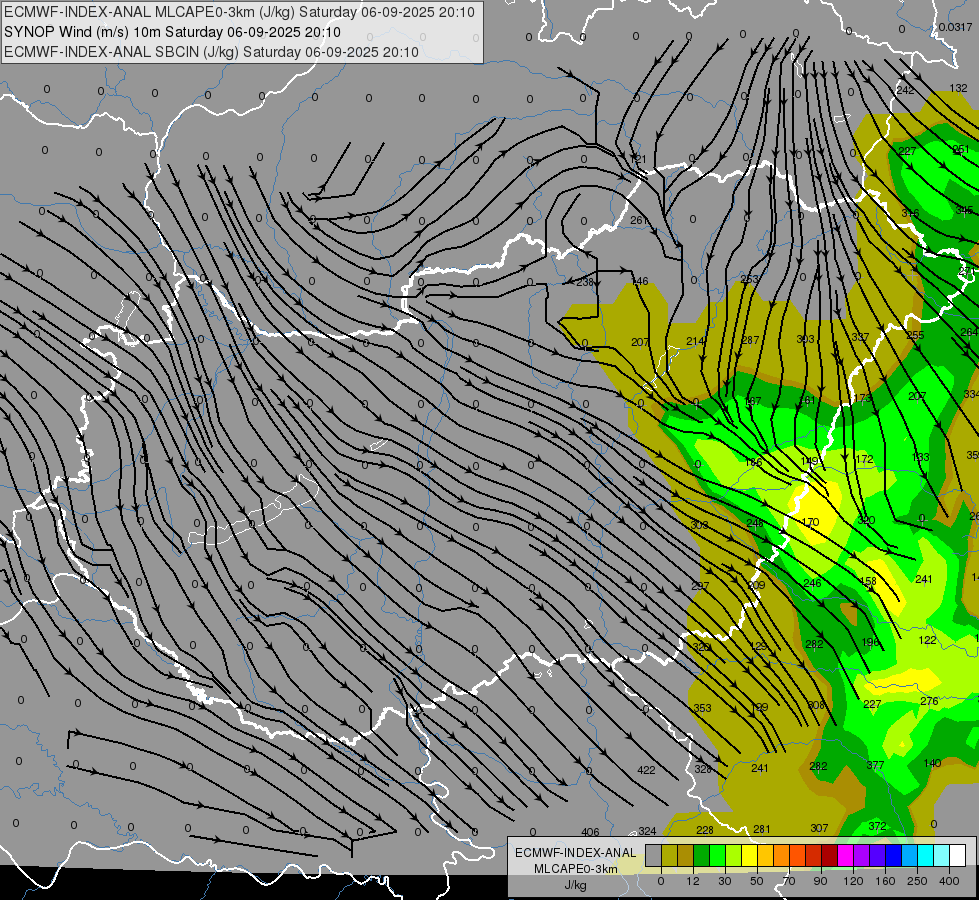
Task: Click the map value 406
Action: (590, 832)
